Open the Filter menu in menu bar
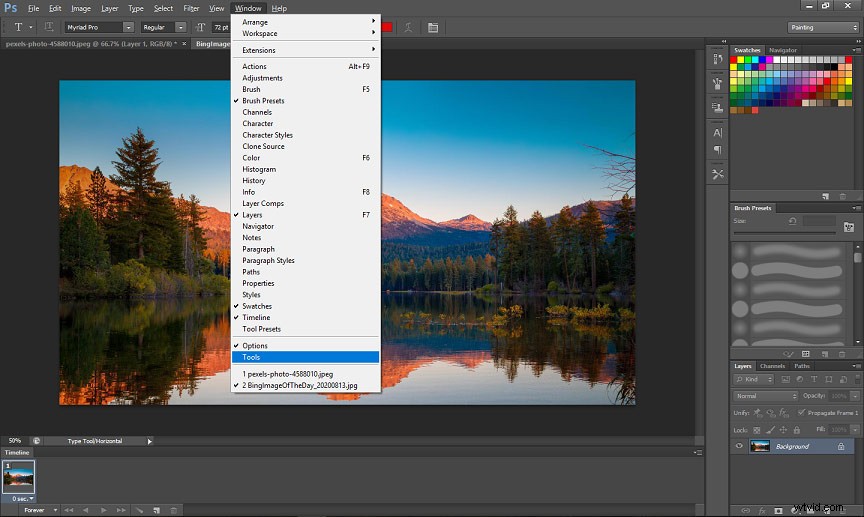Image resolution: width=864 pixels, height=517 pixels. (x=191, y=8)
